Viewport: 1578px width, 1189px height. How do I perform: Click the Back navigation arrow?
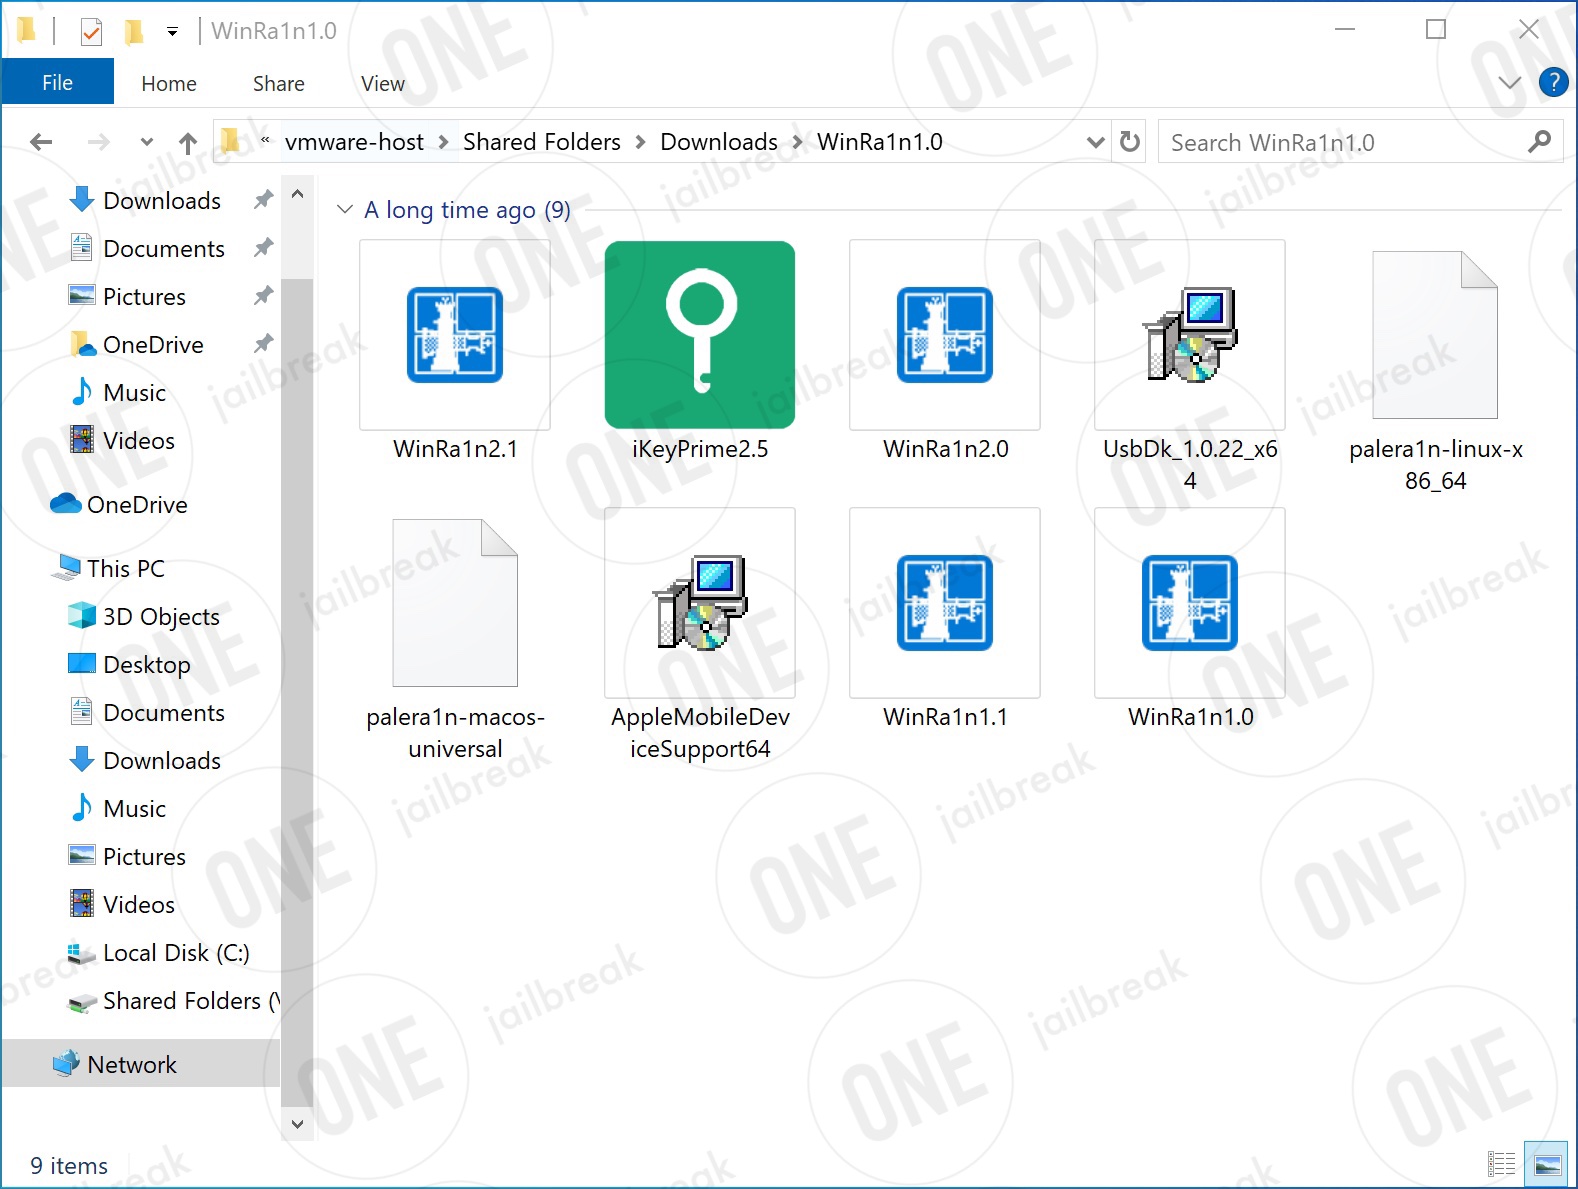[x=41, y=142]
